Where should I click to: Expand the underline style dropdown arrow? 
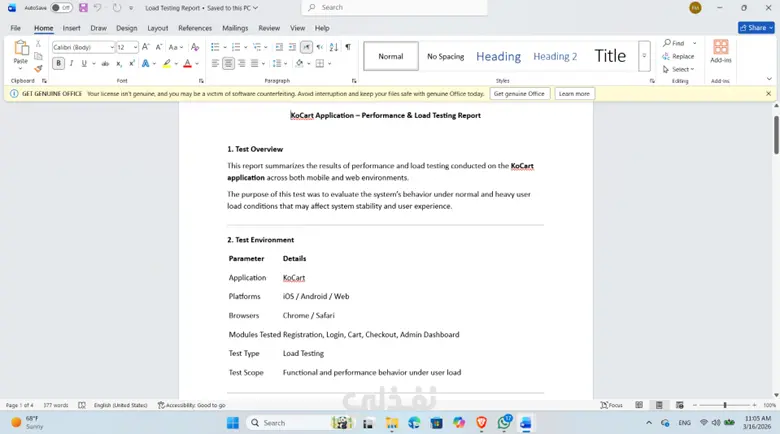coord(94,63)
